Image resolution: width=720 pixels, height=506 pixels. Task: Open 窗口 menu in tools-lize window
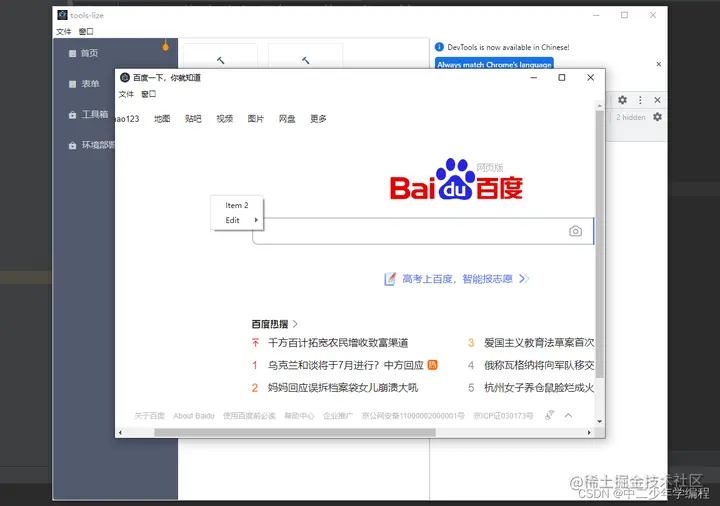click(x=86, y=32)
